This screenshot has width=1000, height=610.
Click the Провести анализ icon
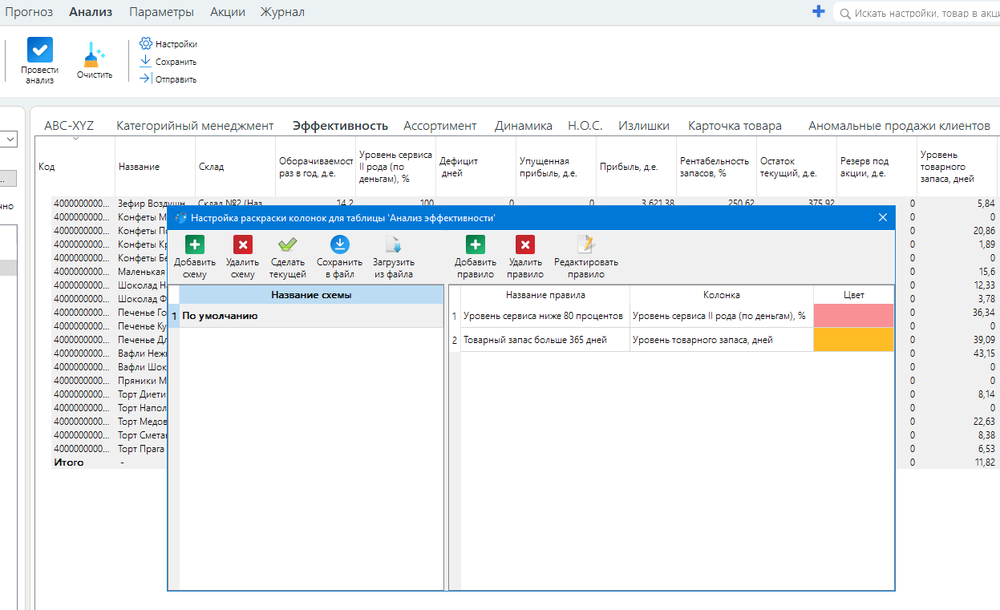(x=40, y=52)
